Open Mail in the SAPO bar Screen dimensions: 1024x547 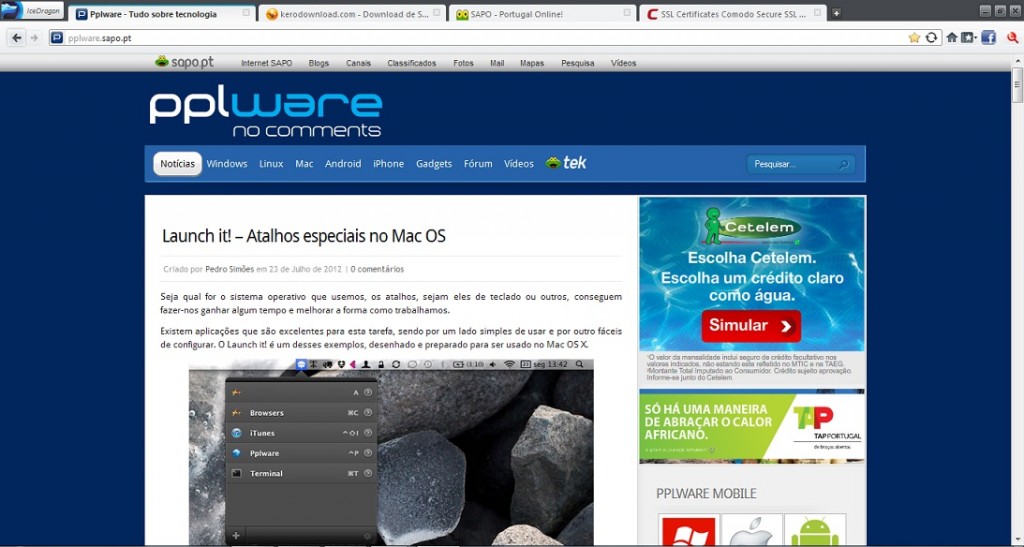[497, 63]
